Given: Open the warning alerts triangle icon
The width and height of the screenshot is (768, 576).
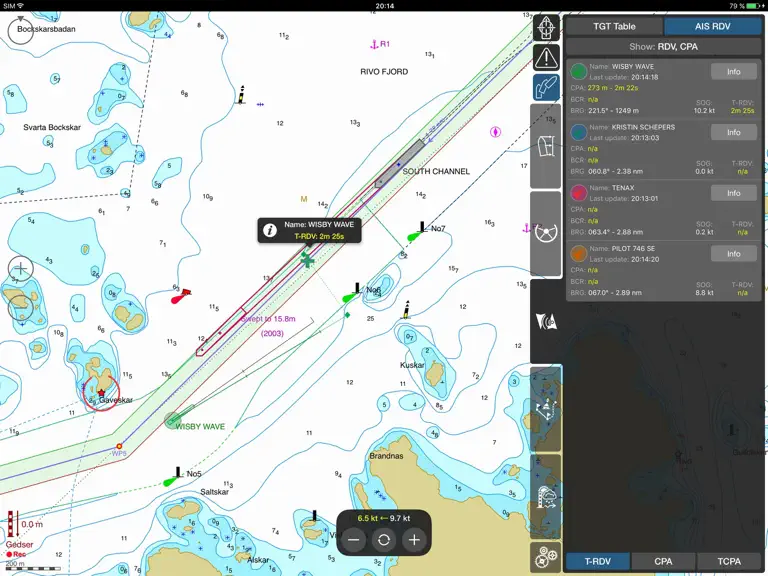Looking at the screenshot, I should click(x=546, y=58).
